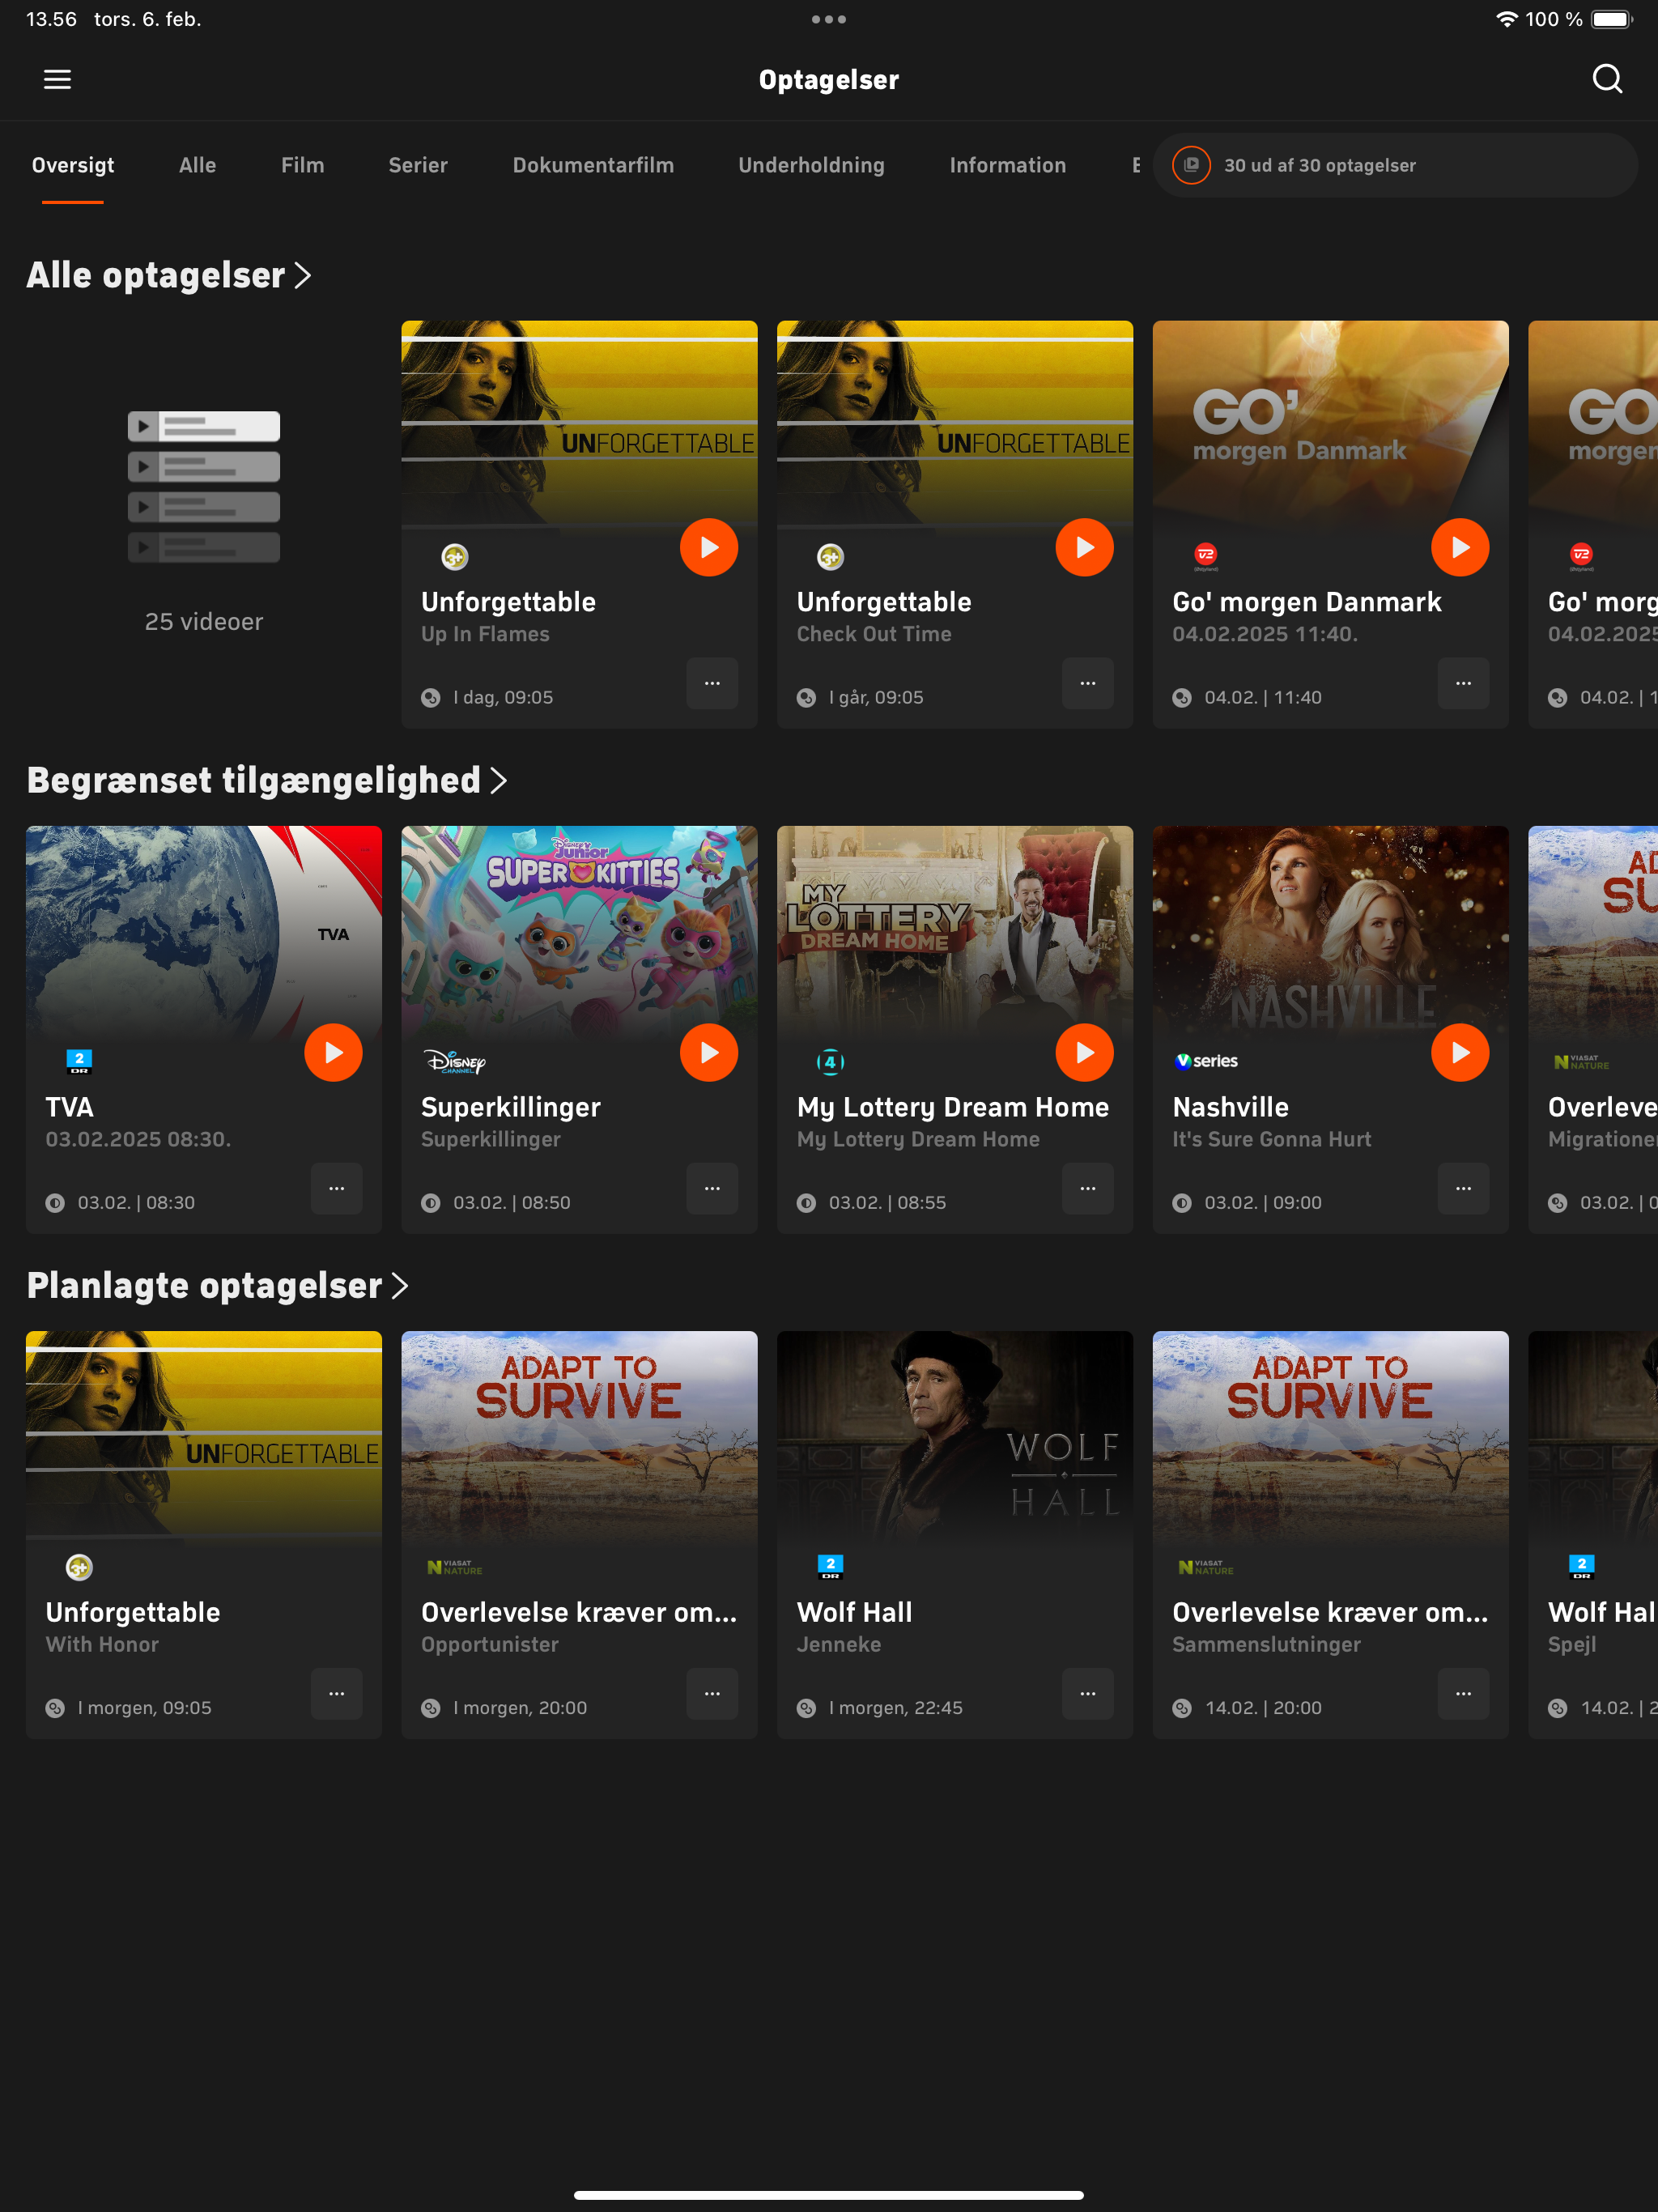Image resolution: width=1658 pixels, height=2212 pixels.
Task: Tap Viasat Nature logo on Opportunister card
Action: [x=455, y=1567]
